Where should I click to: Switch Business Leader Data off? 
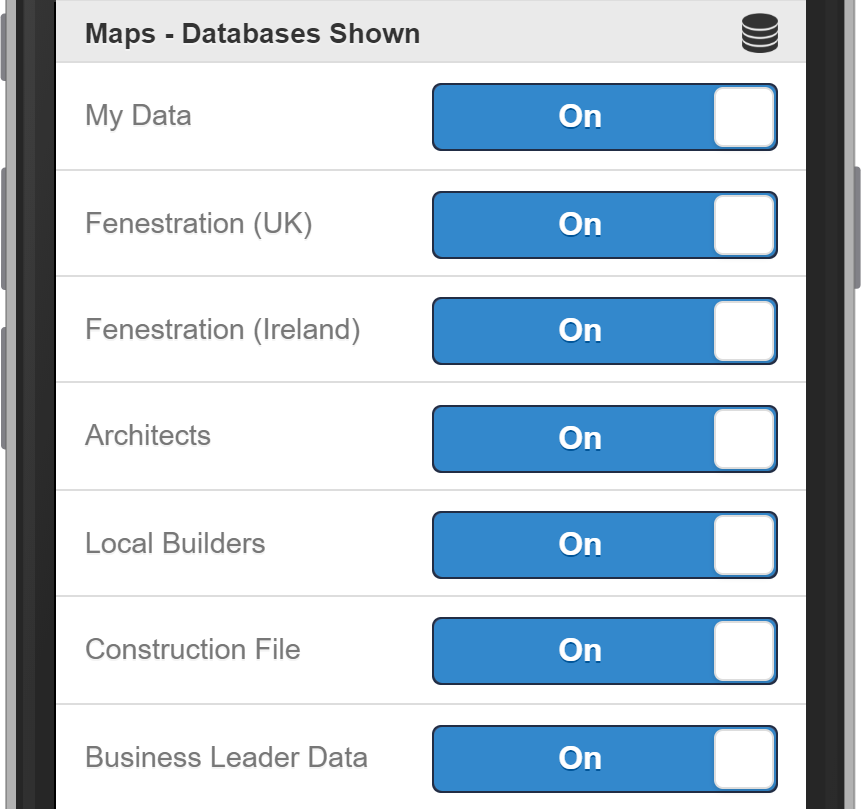click(x=604, y=758)
